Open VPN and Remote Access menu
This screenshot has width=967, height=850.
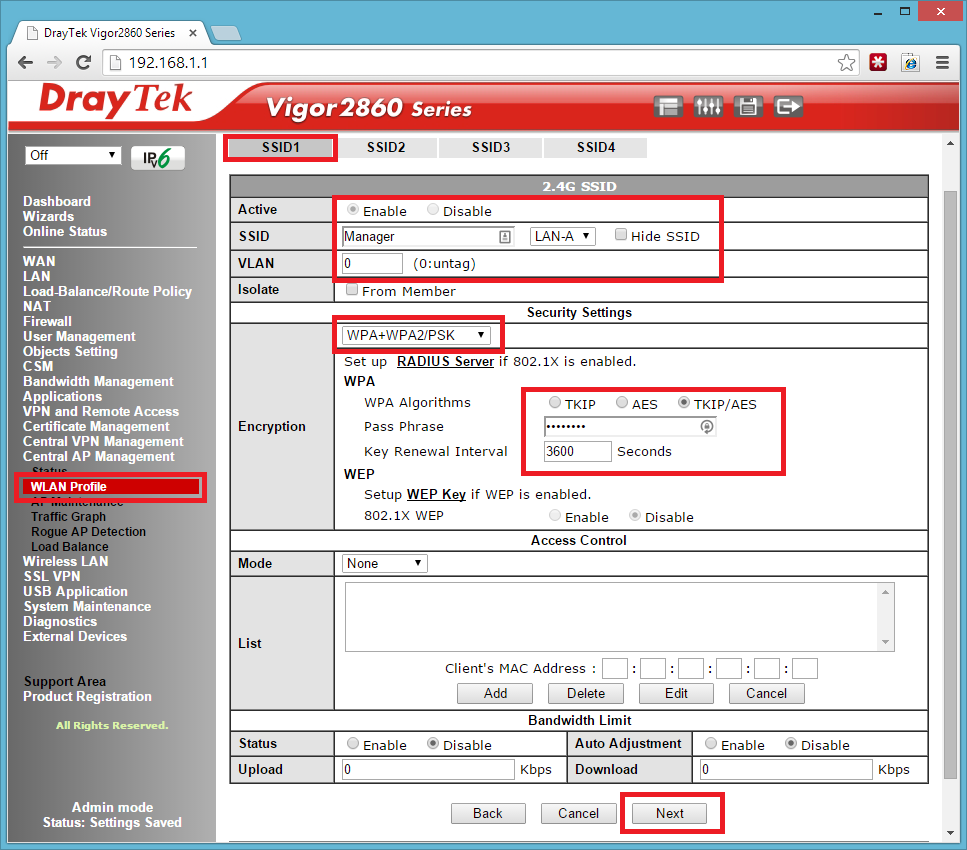[x=101, y=411]
